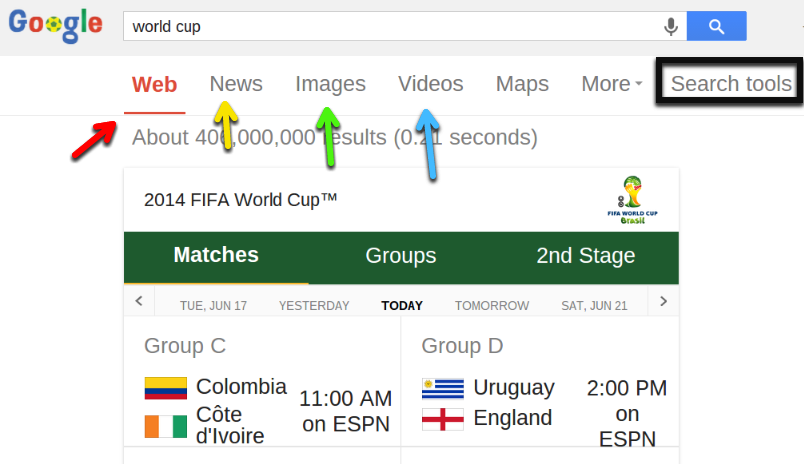Click the 2014 FIFA World Cup title

point(240,200)
